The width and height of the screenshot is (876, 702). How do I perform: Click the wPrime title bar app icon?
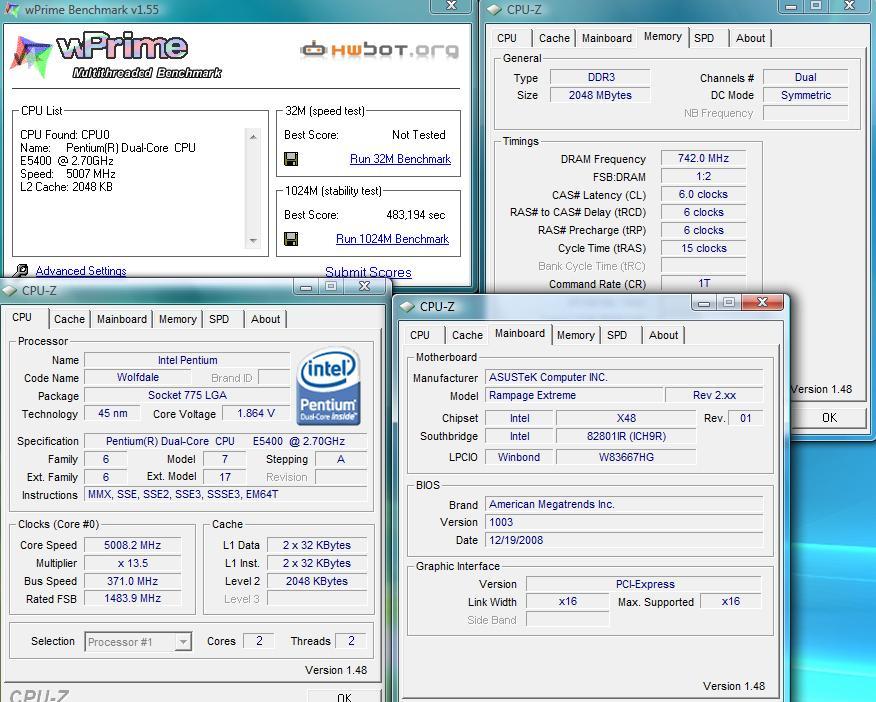click(x=12, y=9)
